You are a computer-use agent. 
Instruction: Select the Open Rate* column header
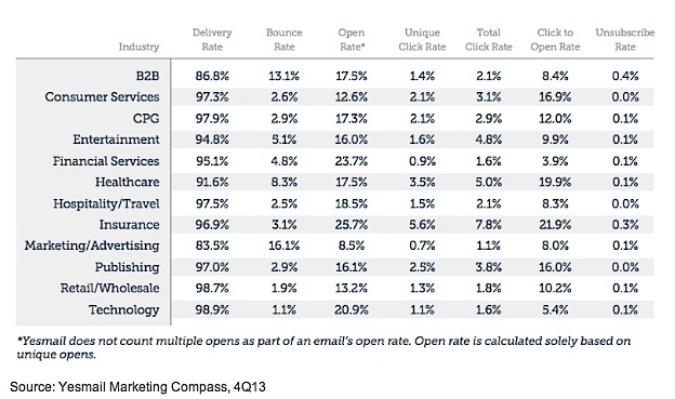(x=352, y=40)
